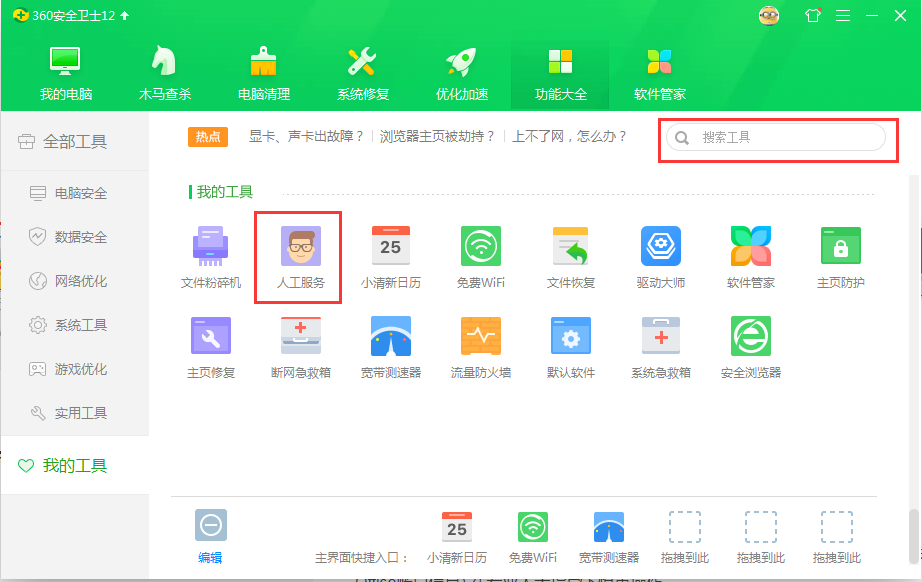922x582 pixels.
Task: Open the 驱动大师 driver tool
Action: click(x=660, y=257)
